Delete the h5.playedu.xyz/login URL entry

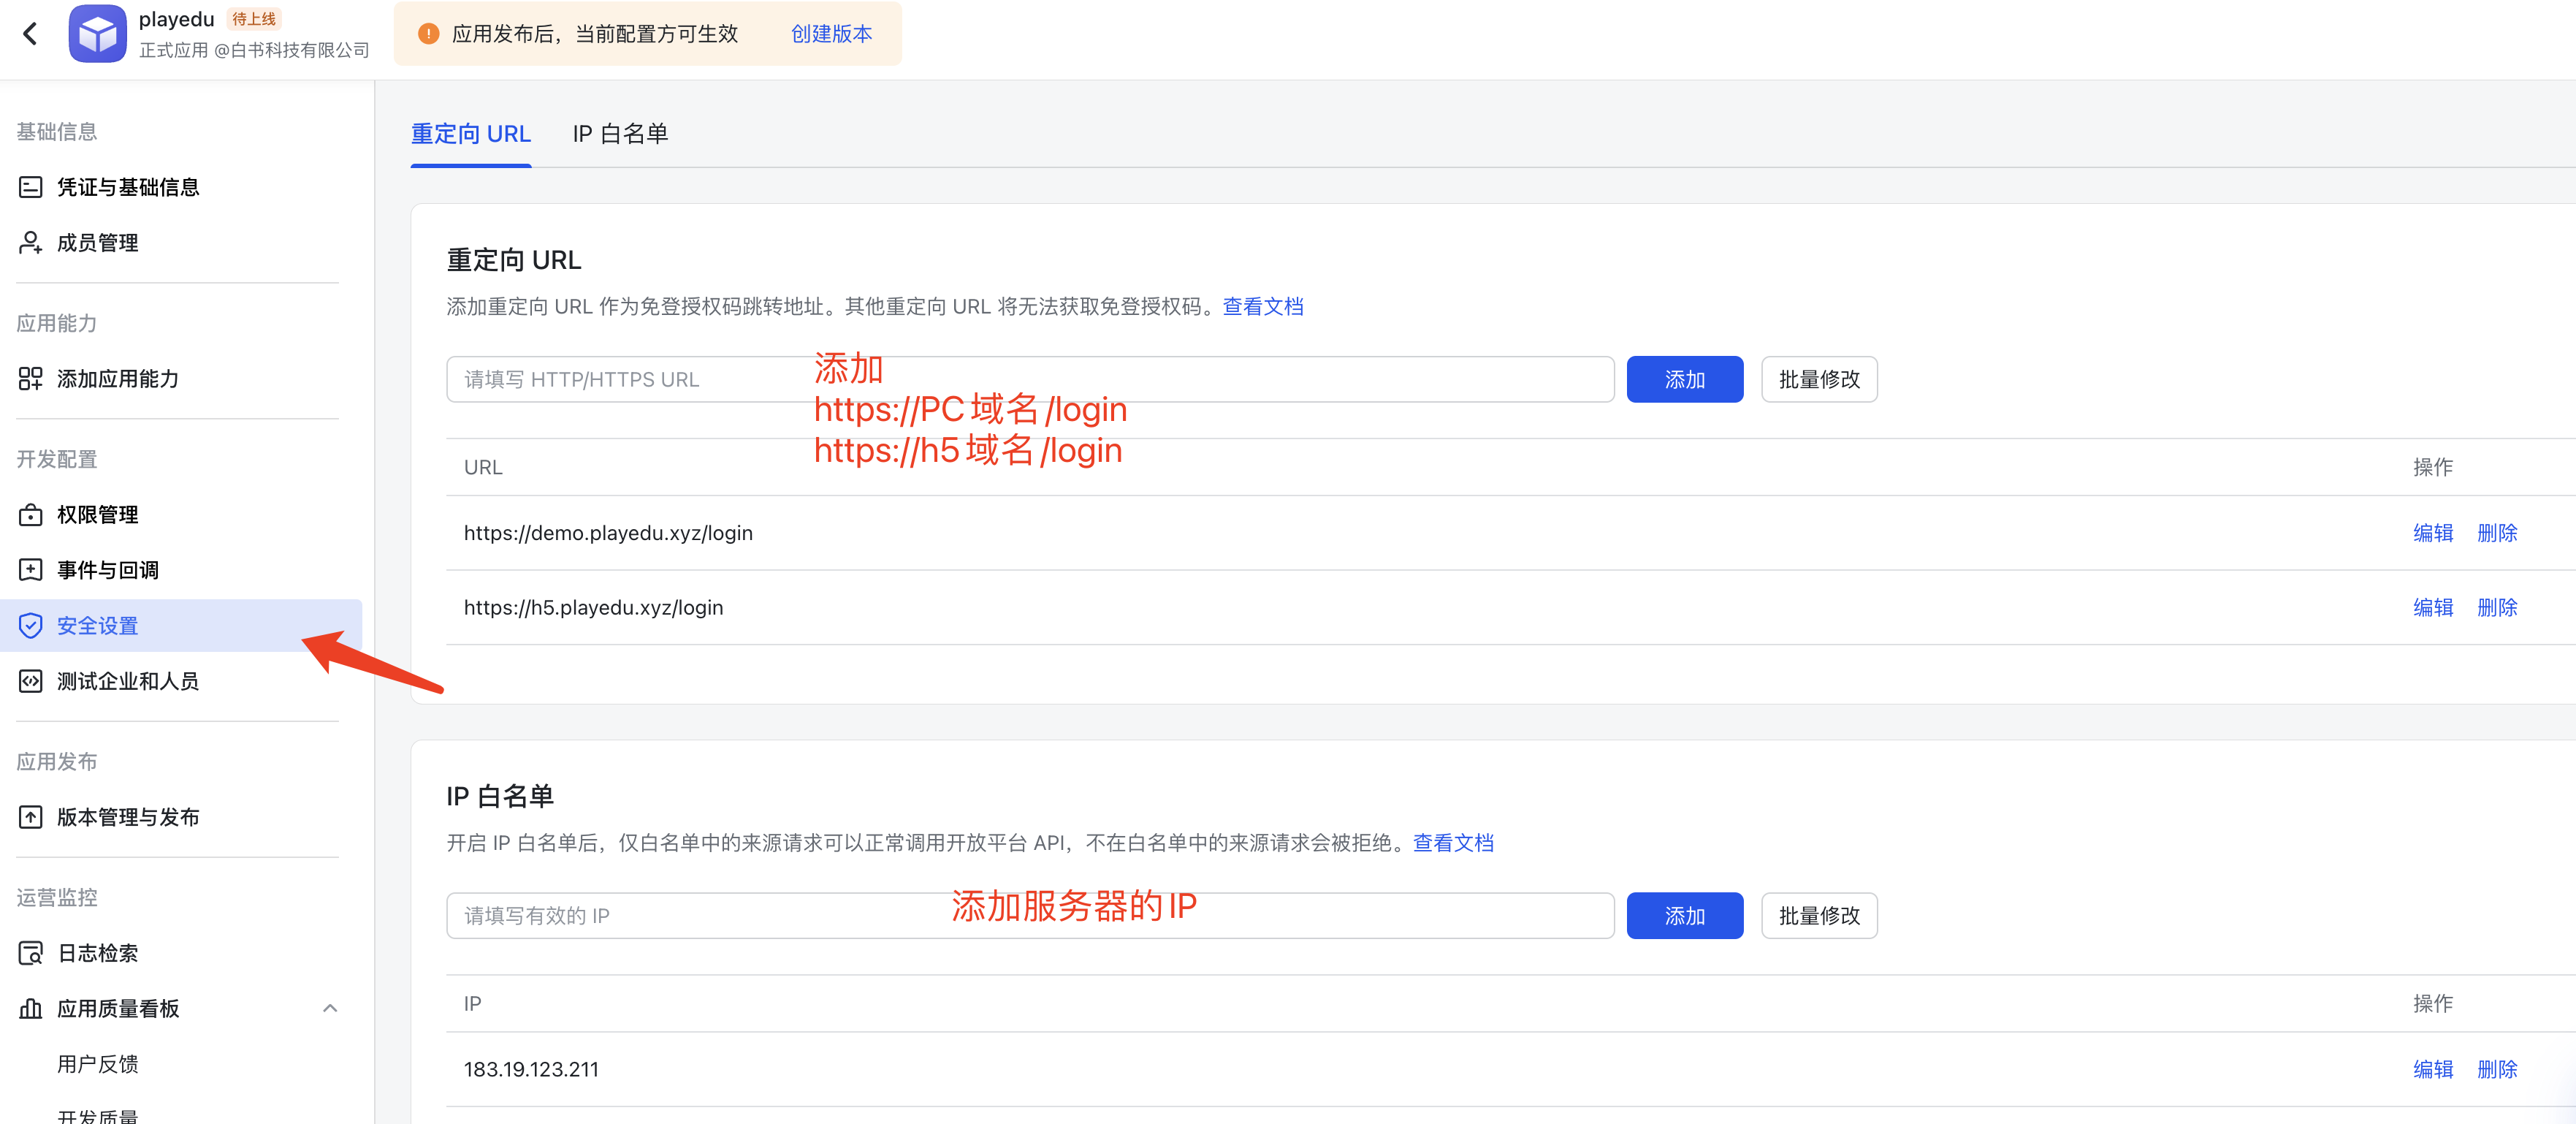[x=2496, y=608]
